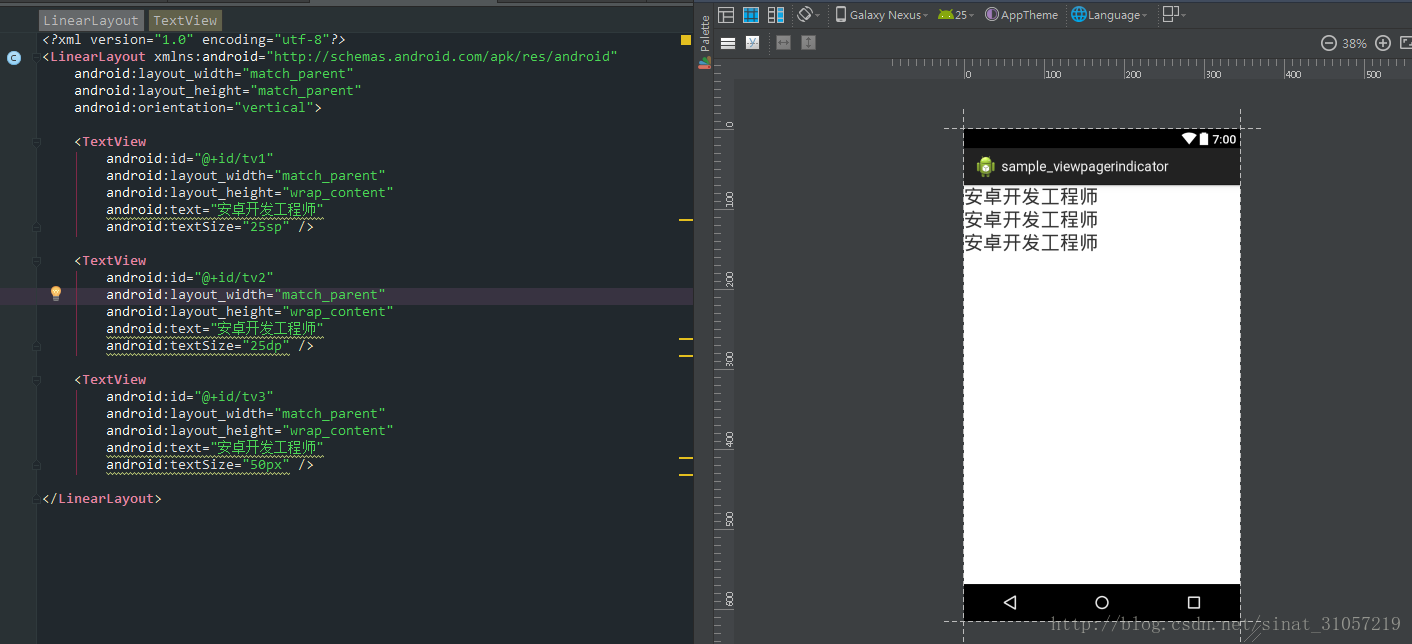
Task: Click the android:orientation="vertical" line
Action: click(x=198, y=108)
